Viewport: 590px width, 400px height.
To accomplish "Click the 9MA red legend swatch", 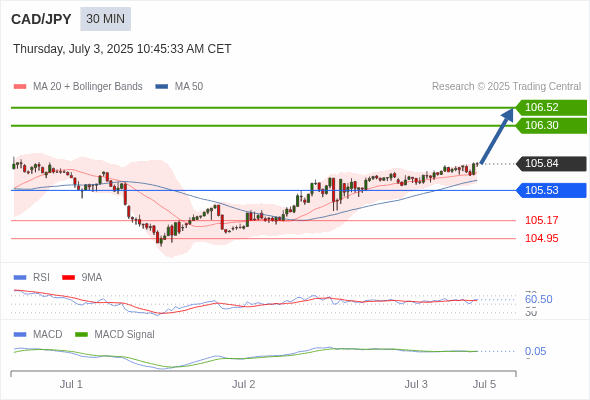I will point(68,278).
